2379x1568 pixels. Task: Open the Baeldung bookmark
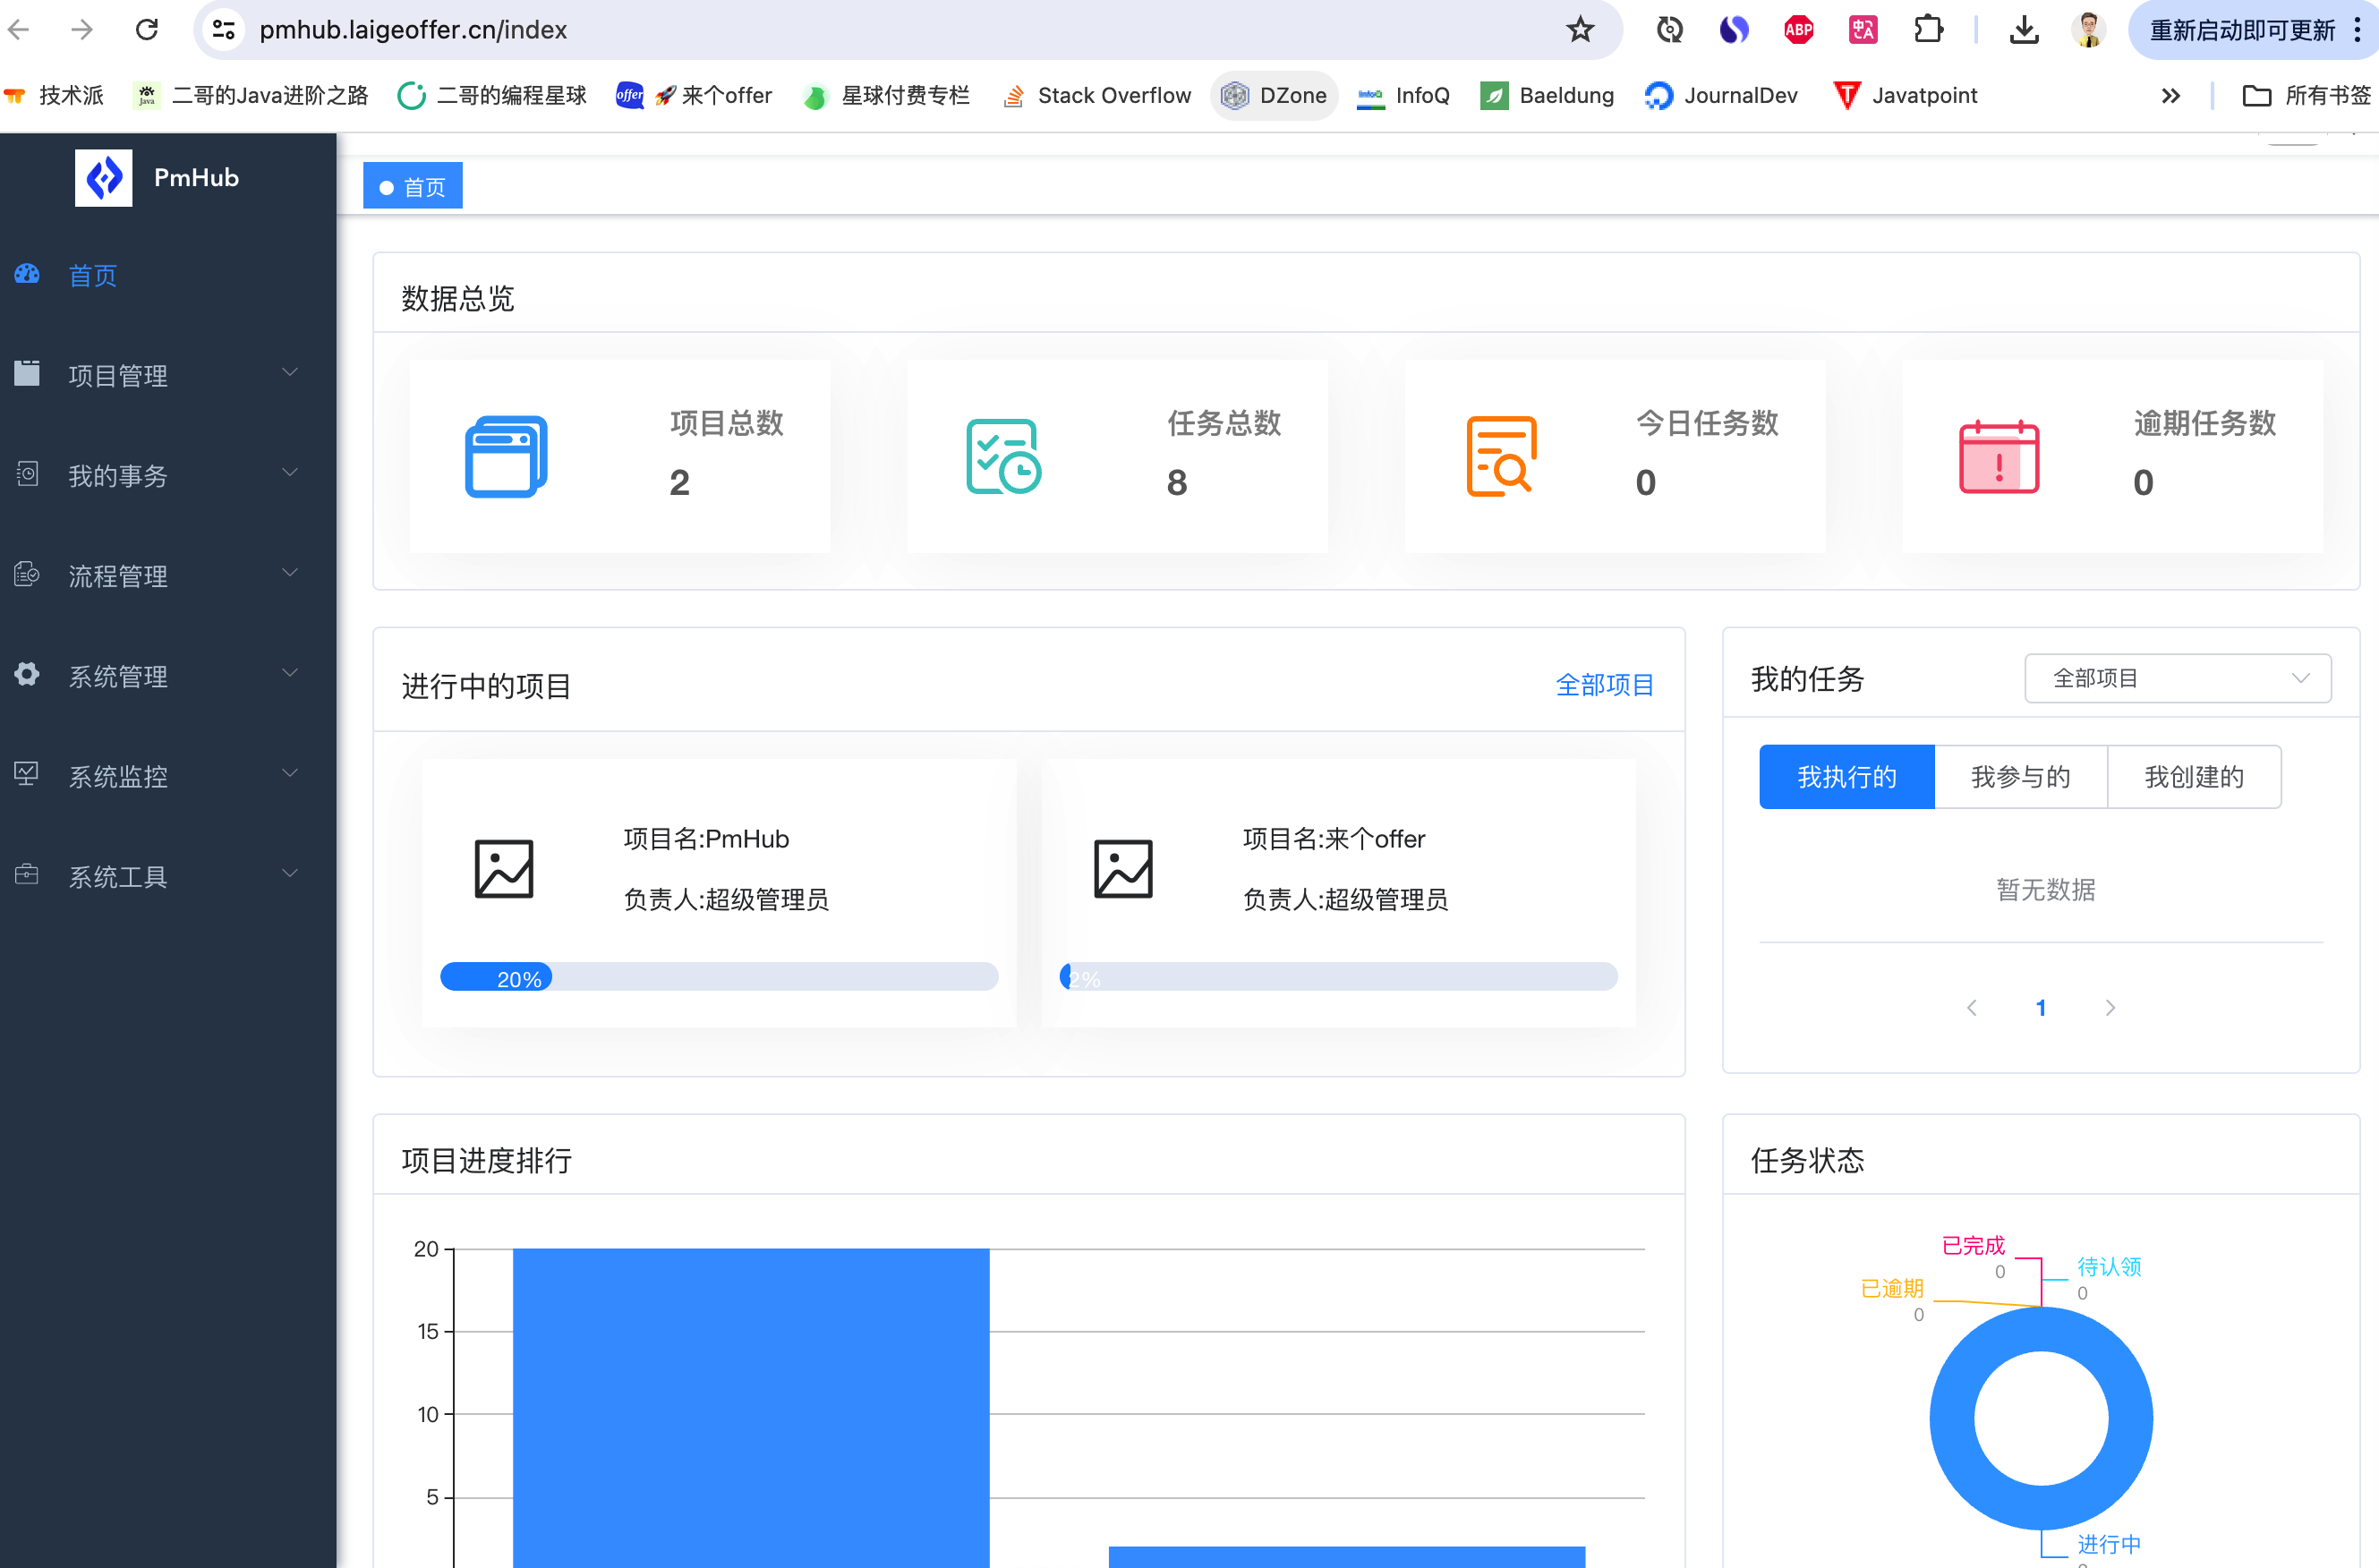click(x=1547, y=96)
